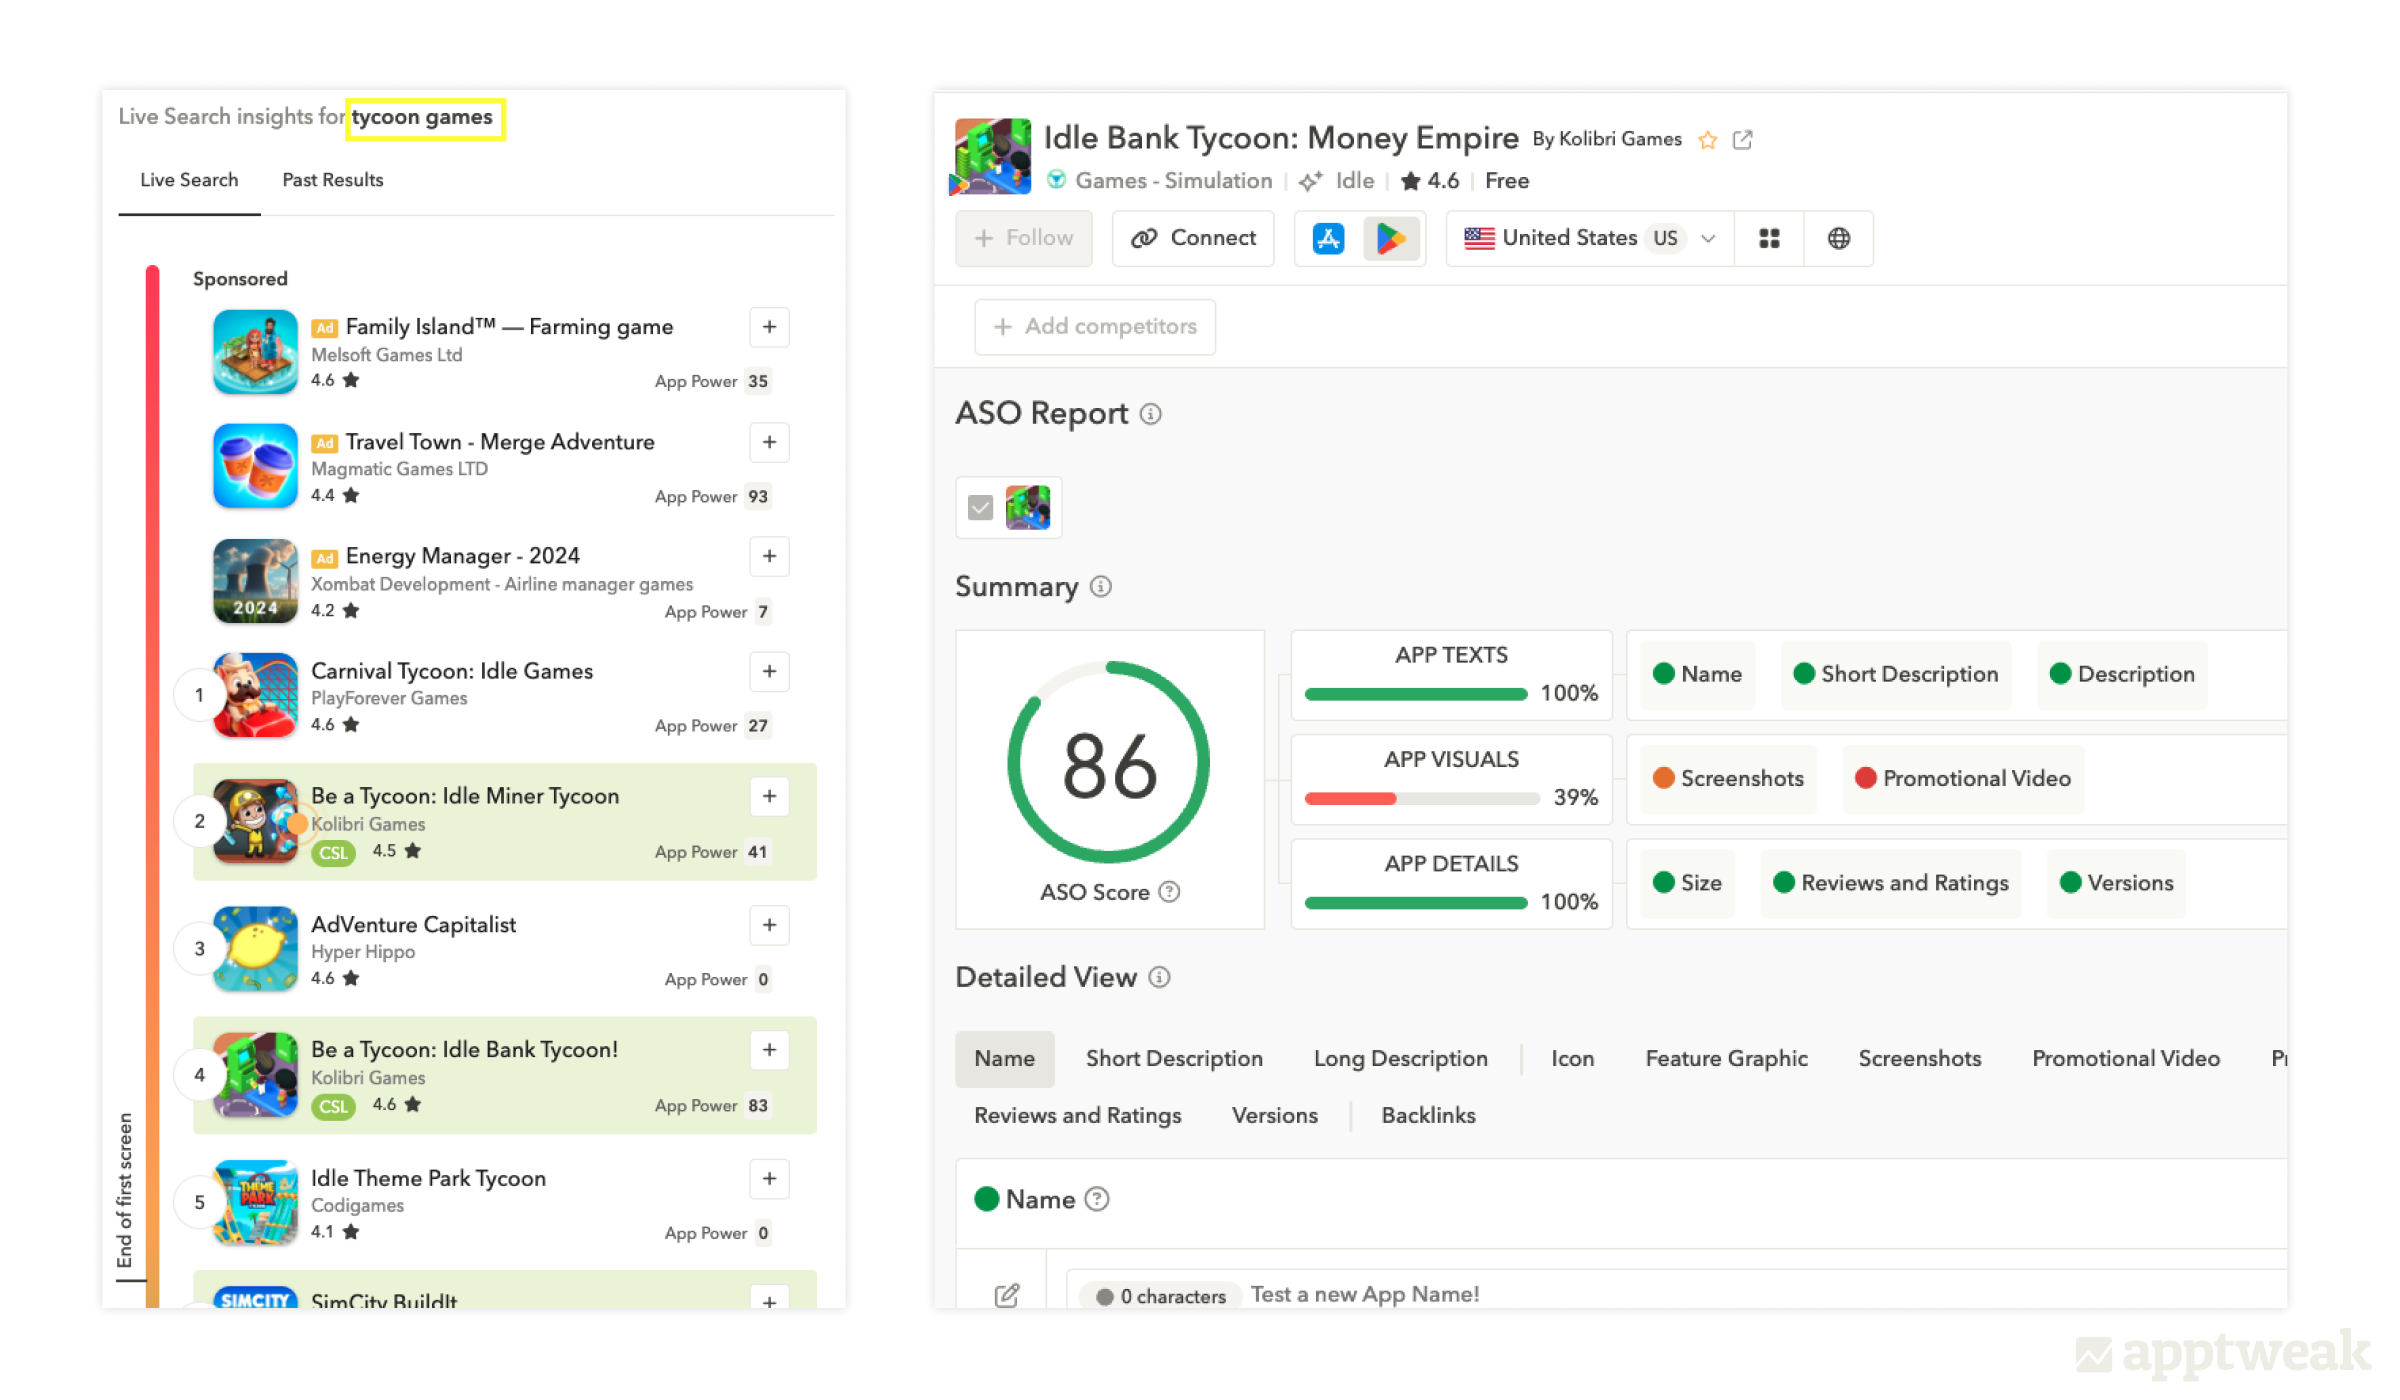Select the Versions summary chip

(x=2116, y=883)
